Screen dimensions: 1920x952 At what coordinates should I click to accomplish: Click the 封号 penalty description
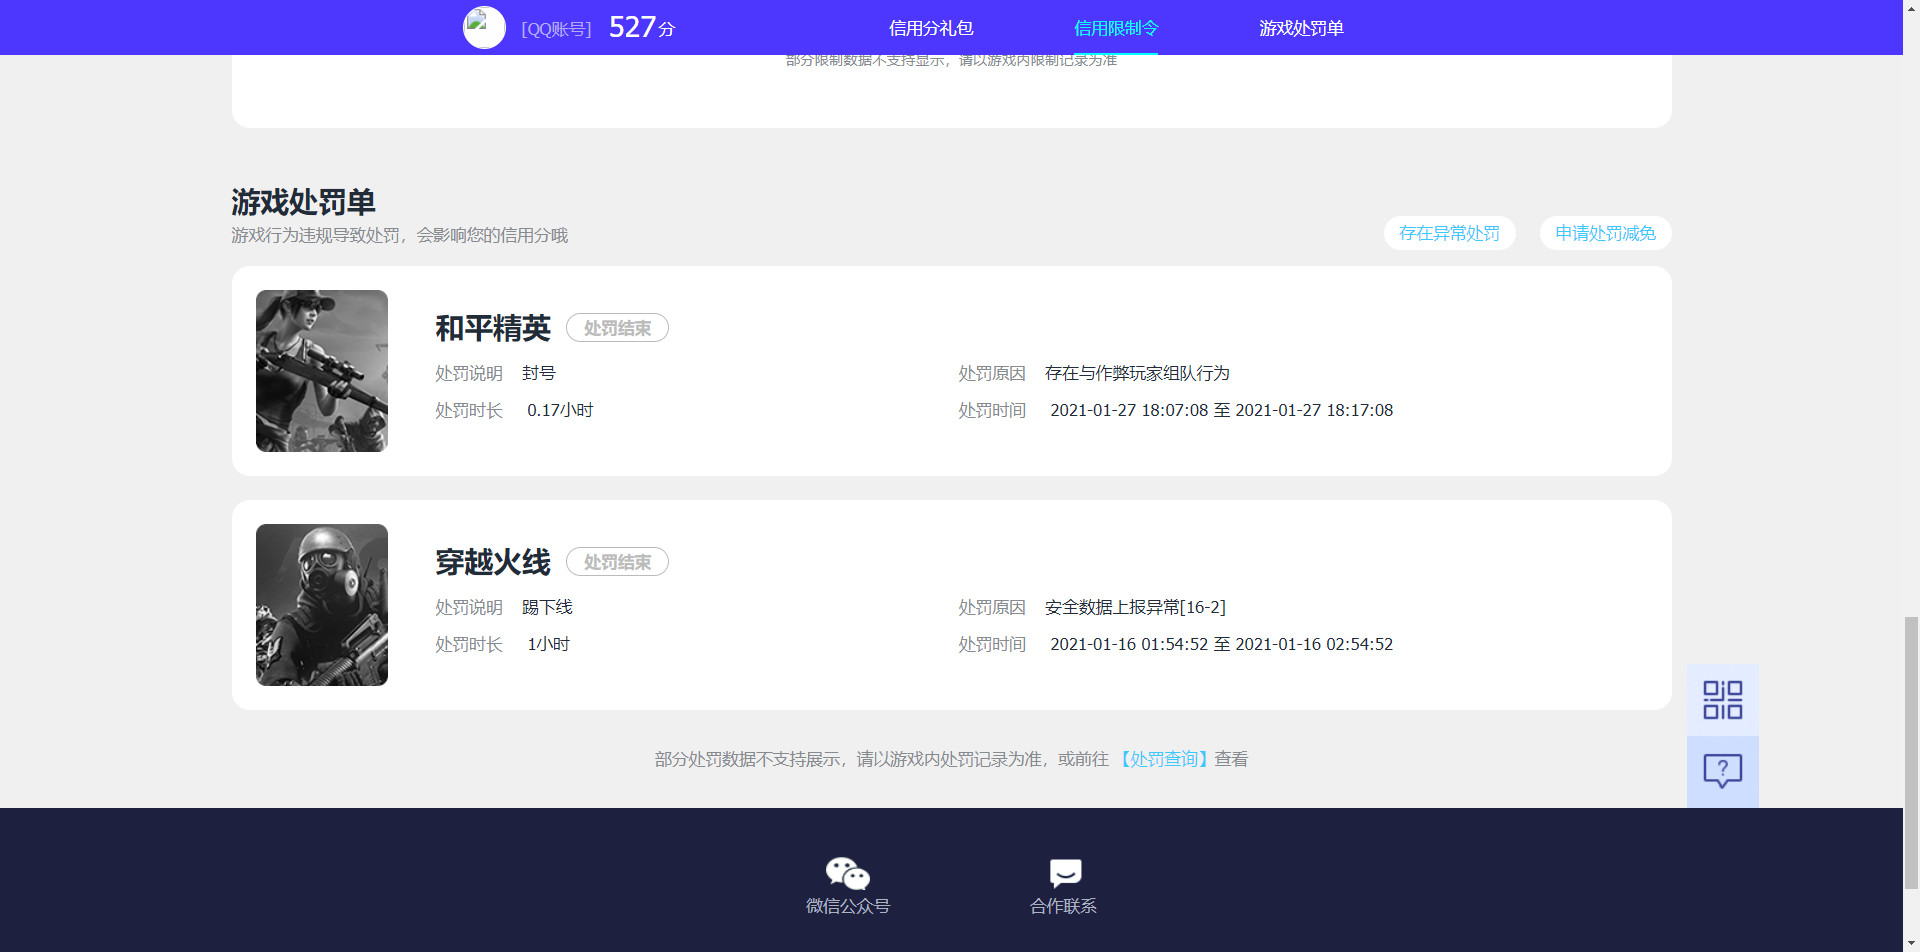[x=538, y=373]
